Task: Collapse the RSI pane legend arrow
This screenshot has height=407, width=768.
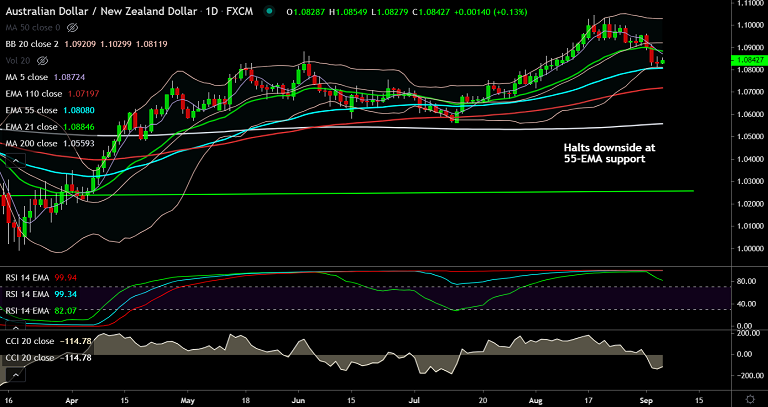Action: tap(16, 327)
